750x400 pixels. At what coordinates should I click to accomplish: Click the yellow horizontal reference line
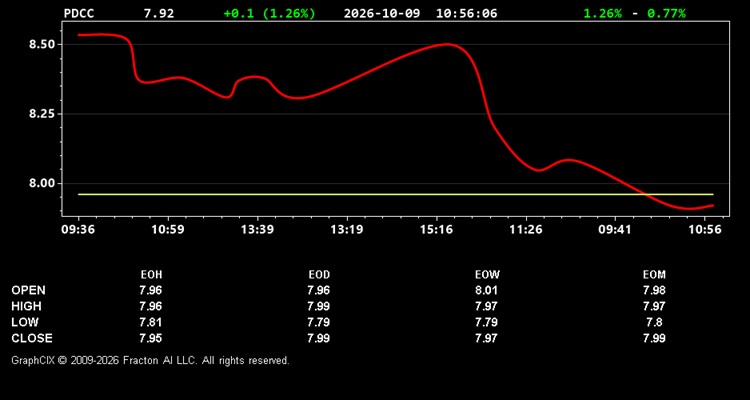(396, 194)
